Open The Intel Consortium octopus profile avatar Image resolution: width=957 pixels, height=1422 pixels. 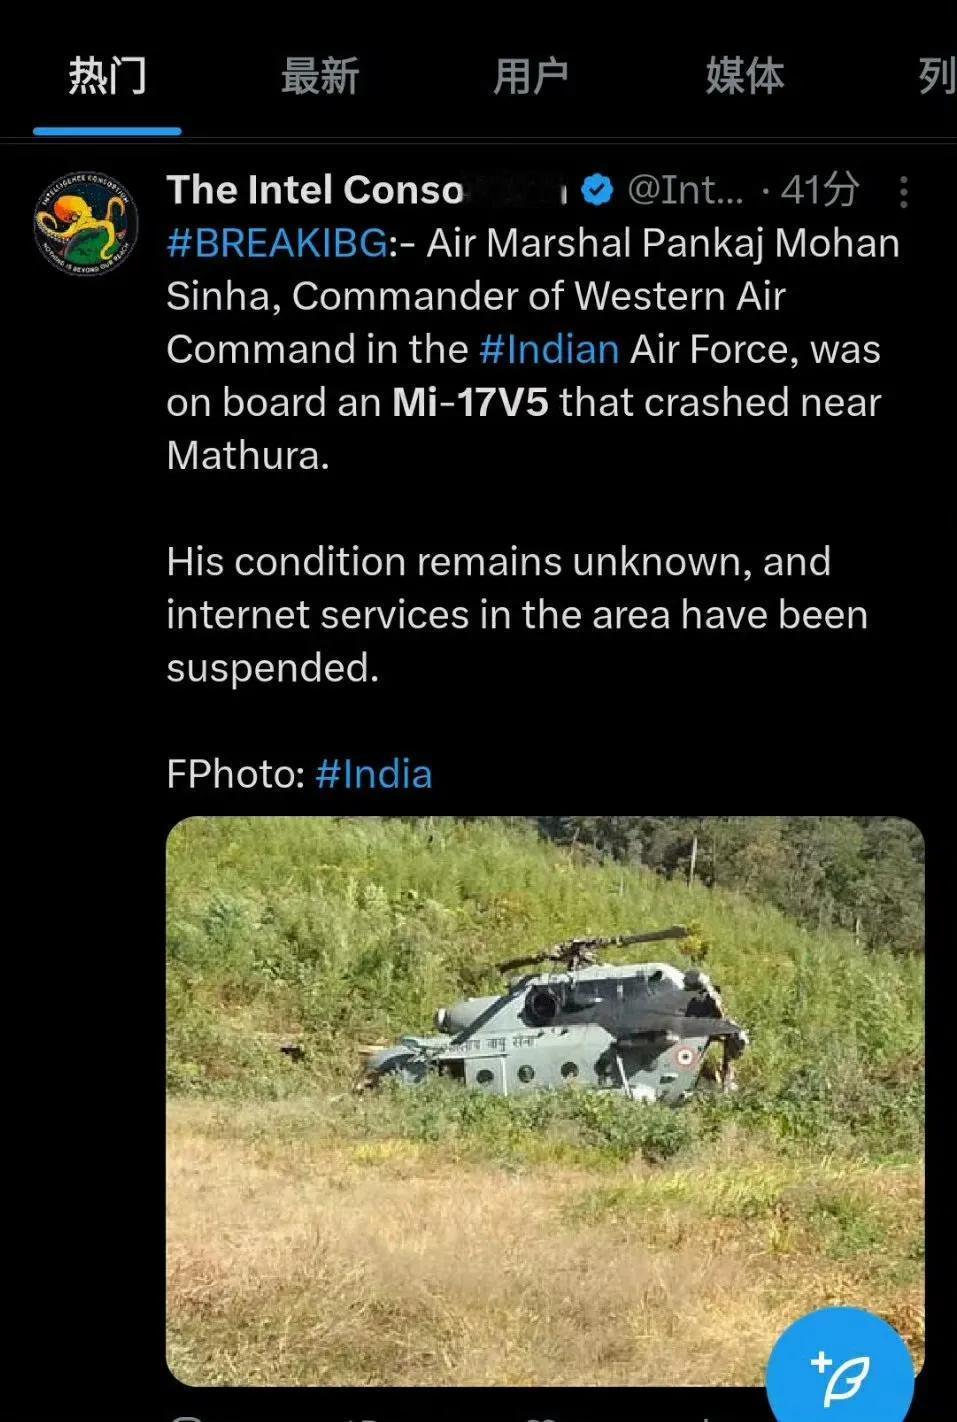pos(85,222)
